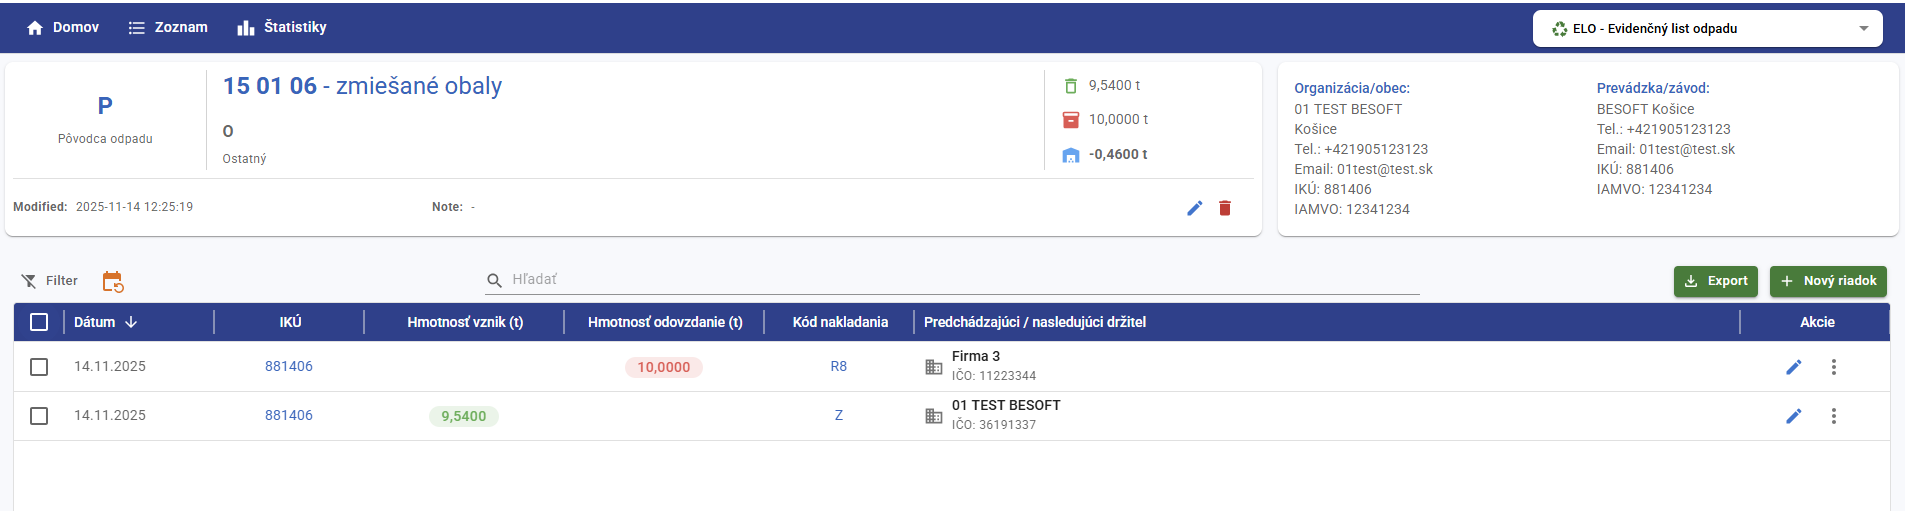Screen dimensions: 1905x511
Task: Open the Štatistiky menu item
Action: tap(282, 27)
